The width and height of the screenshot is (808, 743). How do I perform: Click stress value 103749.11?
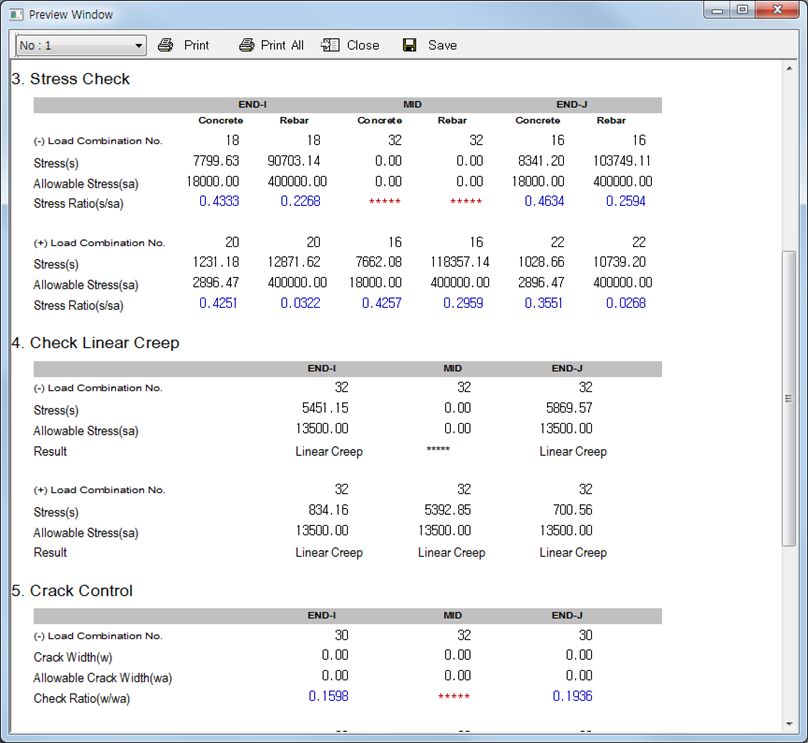pos(622,161)
